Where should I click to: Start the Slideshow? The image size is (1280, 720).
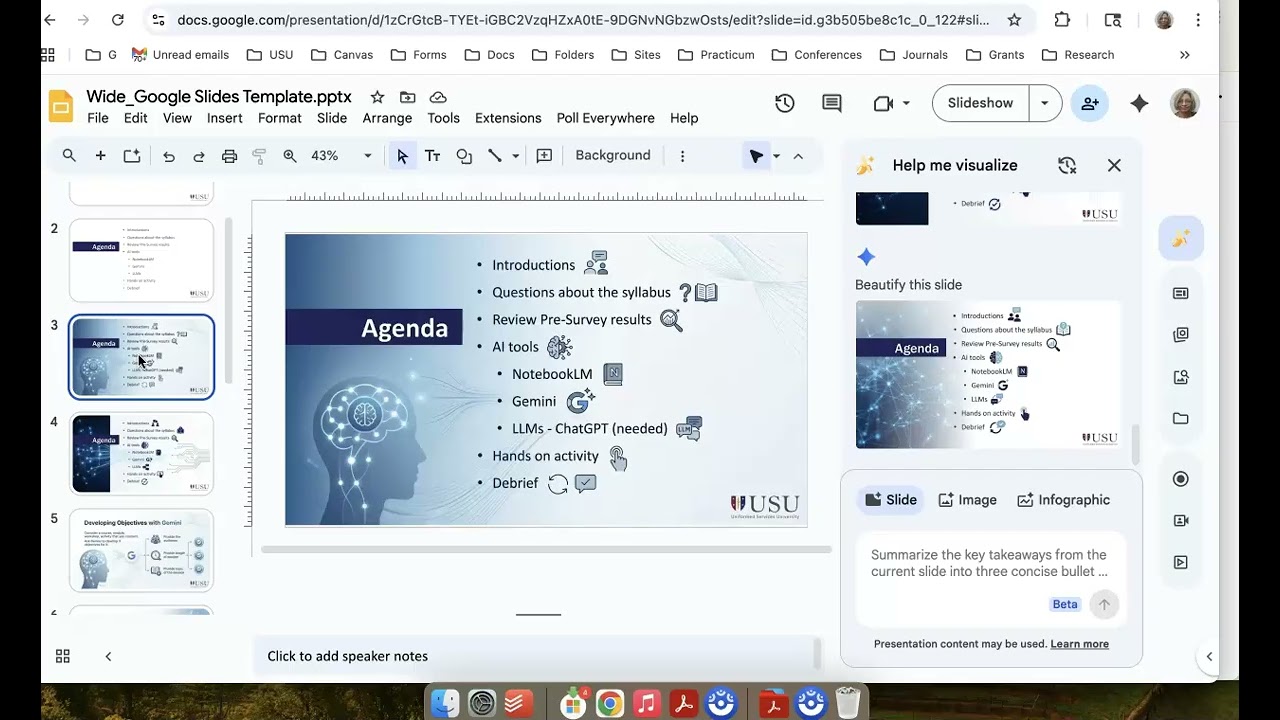coord(980,103)
